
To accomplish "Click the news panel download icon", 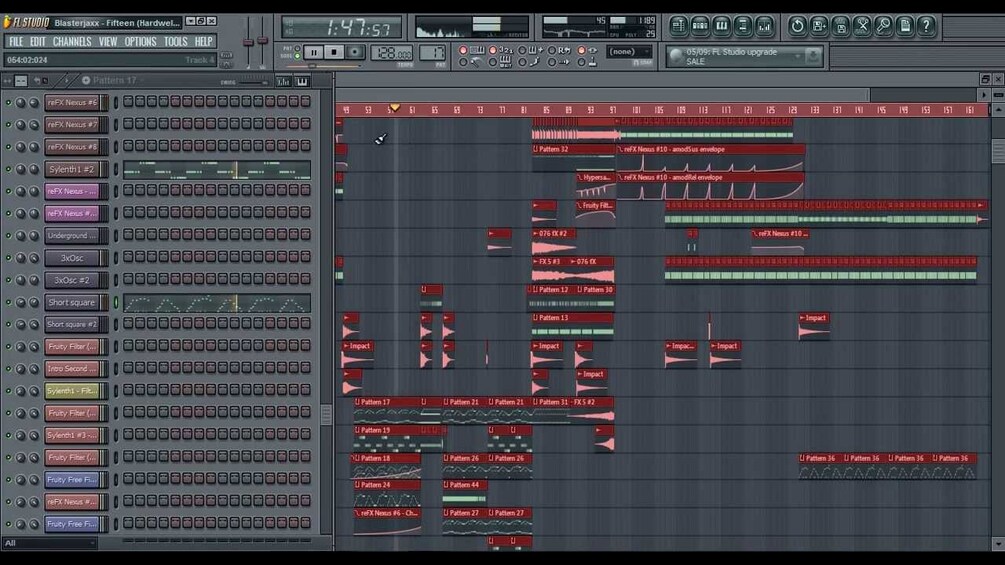I will coord(813,56).
